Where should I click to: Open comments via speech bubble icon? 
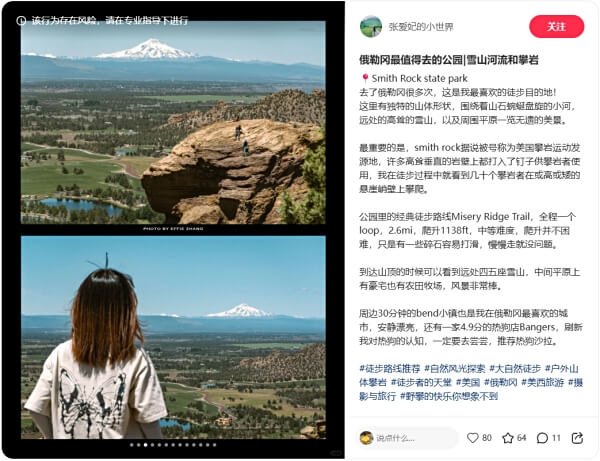(542, 438)
